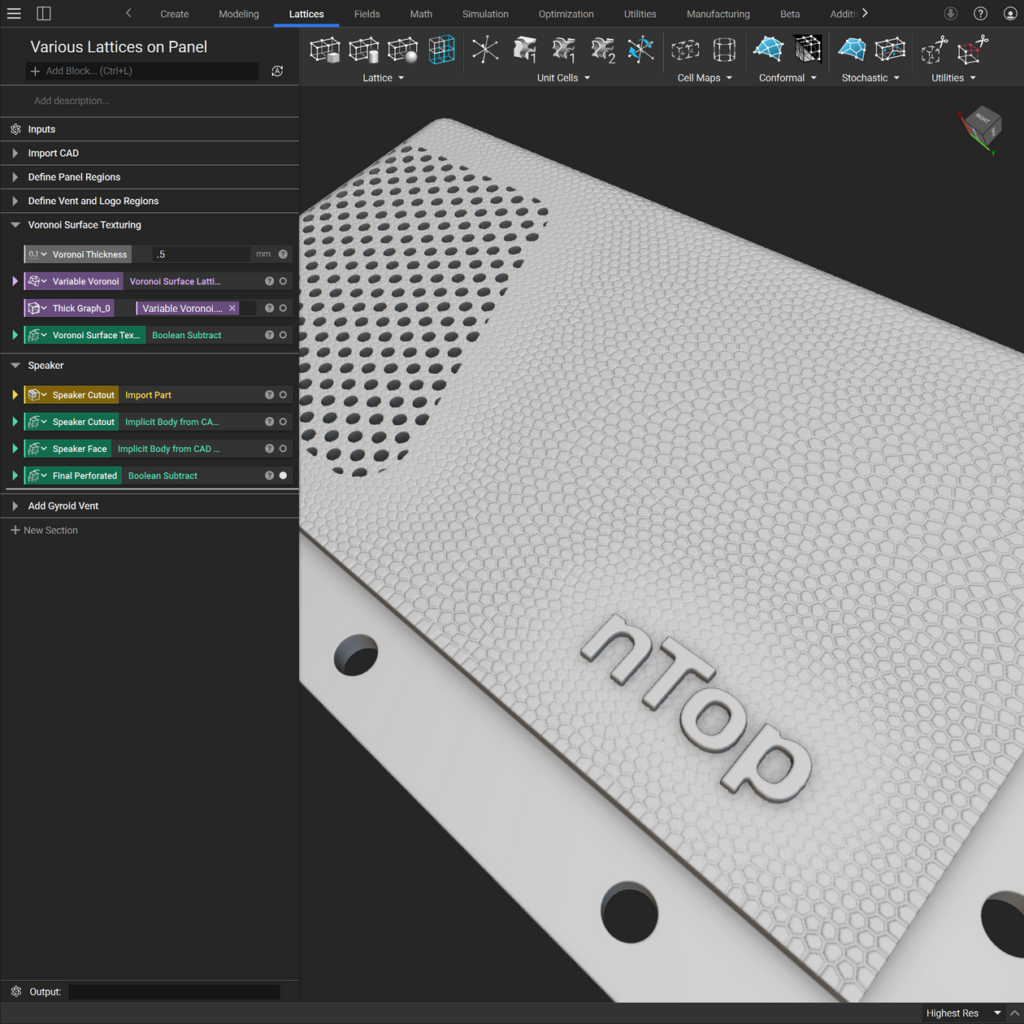Open help for Voronoi Thickness
The image size is (1024, 1024).
(x=283, y=254)
